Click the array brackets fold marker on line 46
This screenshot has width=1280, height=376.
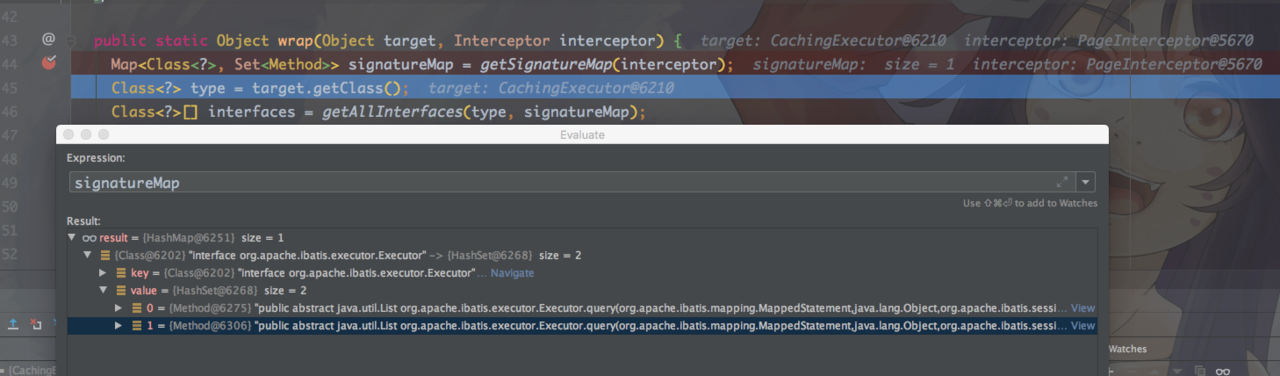190,112
